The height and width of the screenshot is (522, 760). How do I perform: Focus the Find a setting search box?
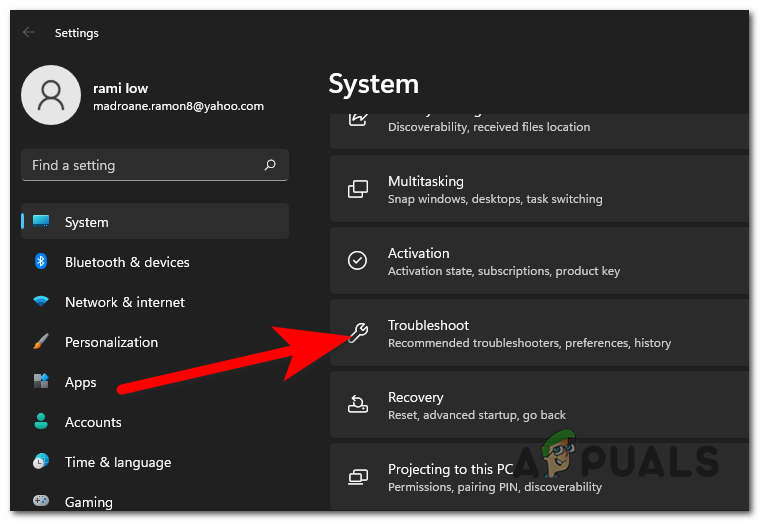pos(155,165)
